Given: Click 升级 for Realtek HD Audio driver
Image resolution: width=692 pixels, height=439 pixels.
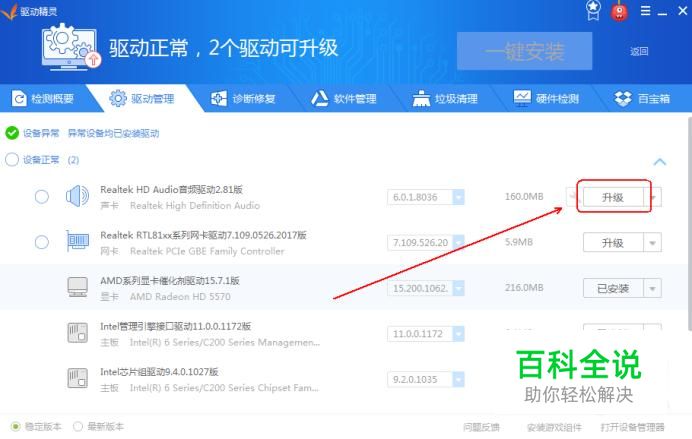Looking at the screenshot, I should tap(613, 197).
